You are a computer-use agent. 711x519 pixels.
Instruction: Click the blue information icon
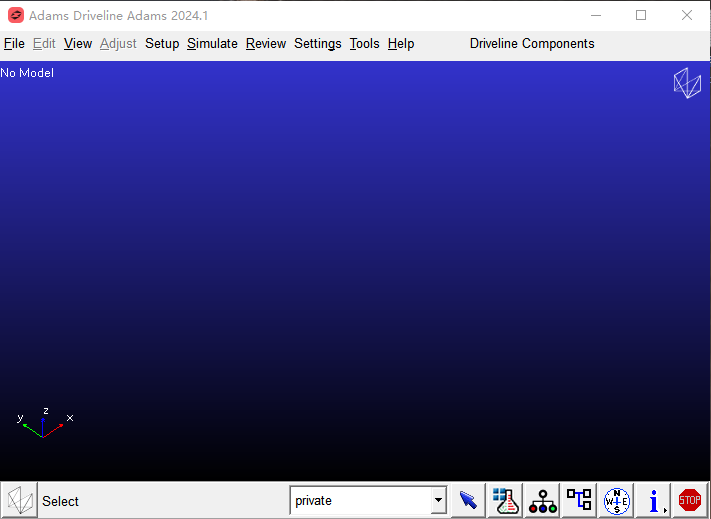coord(654,500)
